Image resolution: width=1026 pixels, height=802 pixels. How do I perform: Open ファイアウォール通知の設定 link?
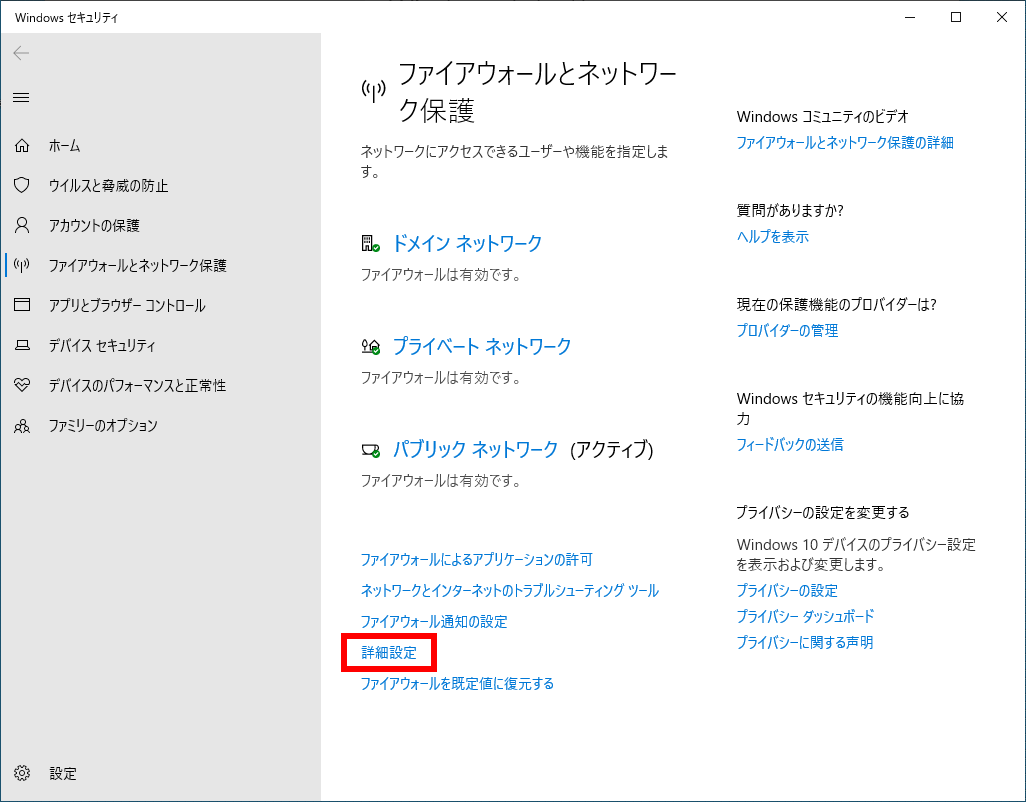point(434,621)
